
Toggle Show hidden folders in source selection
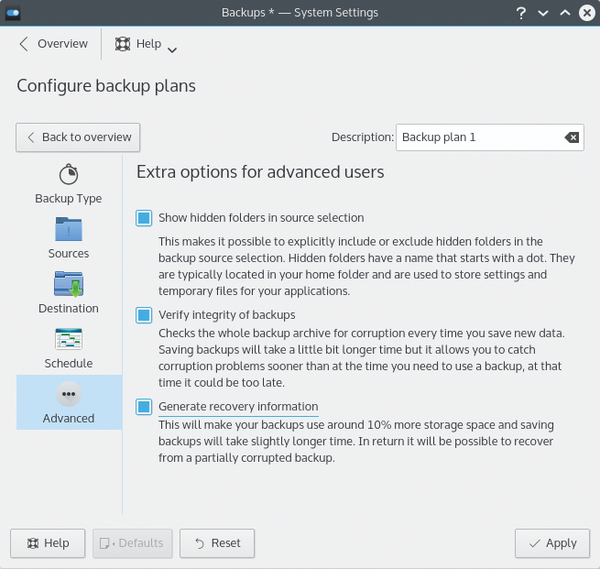click(x=143, y=218)
